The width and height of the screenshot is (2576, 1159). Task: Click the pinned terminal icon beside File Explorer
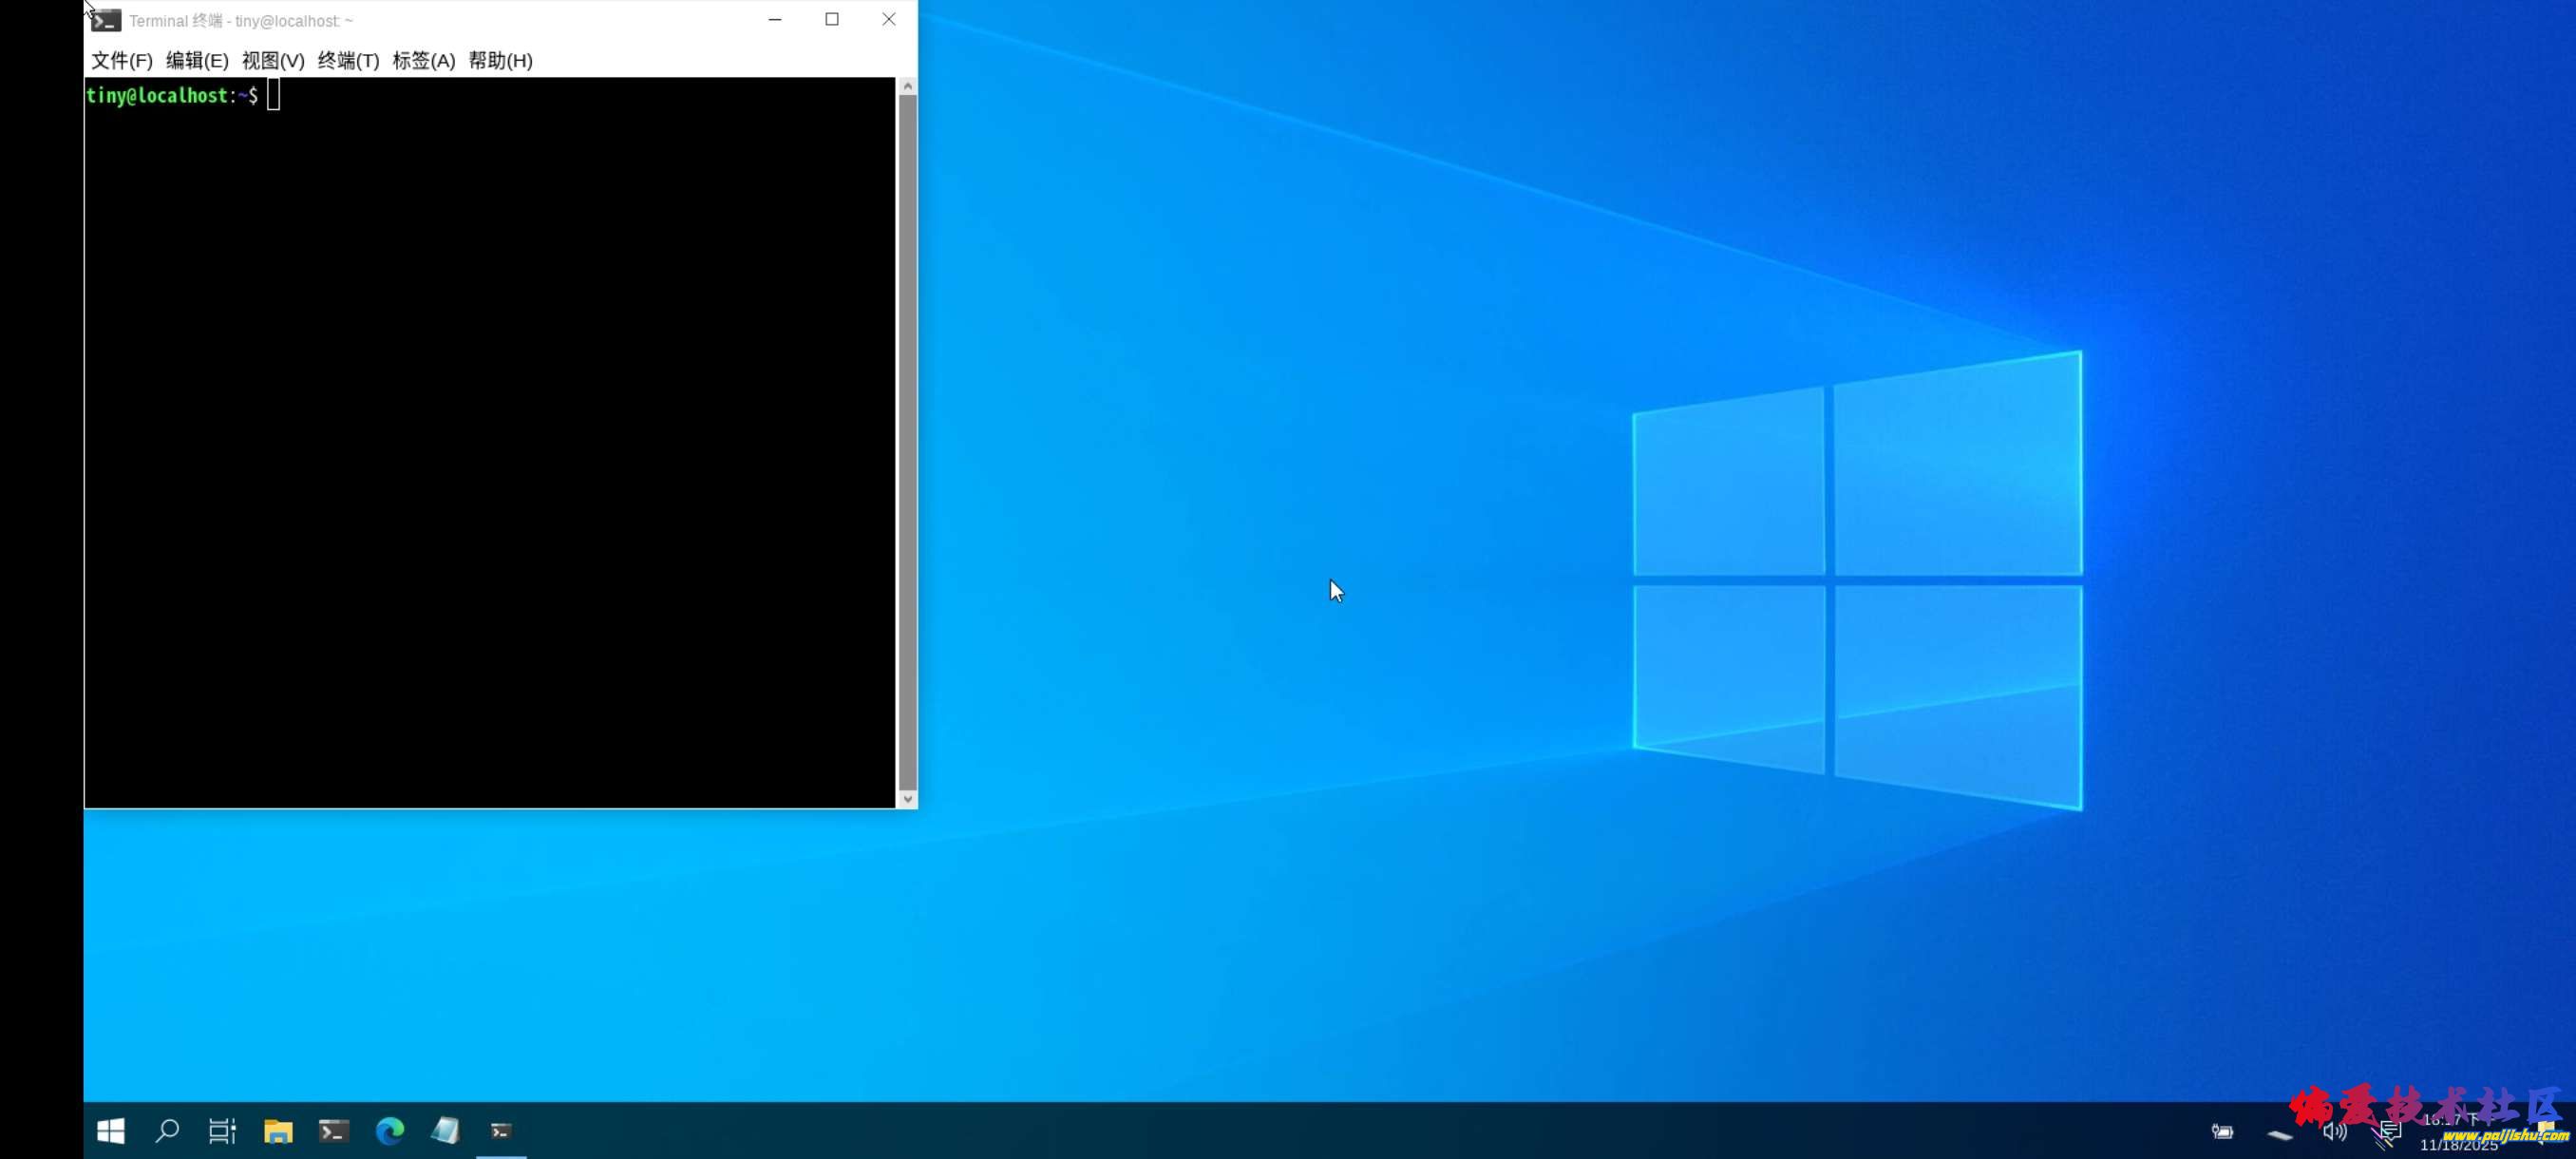point(334,1131)
